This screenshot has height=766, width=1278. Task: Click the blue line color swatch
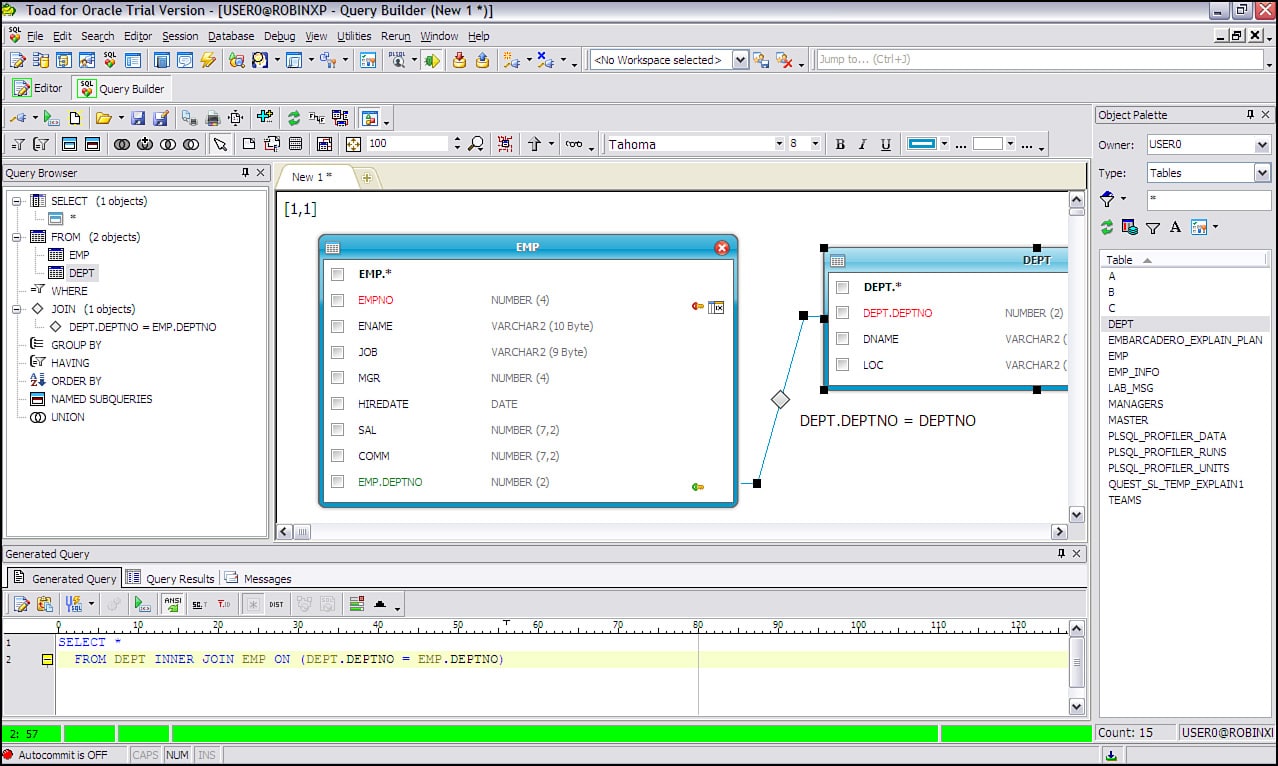pyautogui.click(x=921, y=144)
